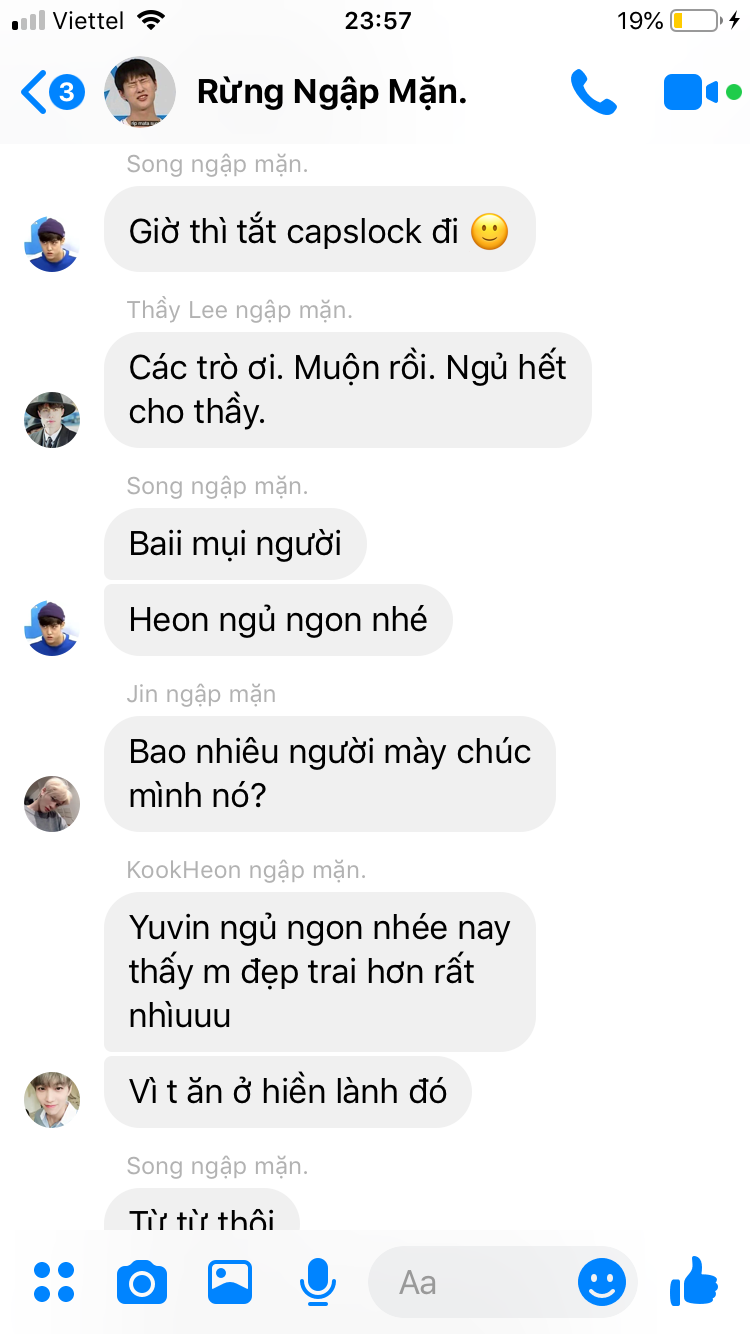
Task: Select the message Giờ thì tắt capslock đi
Action: coord(319,232)
